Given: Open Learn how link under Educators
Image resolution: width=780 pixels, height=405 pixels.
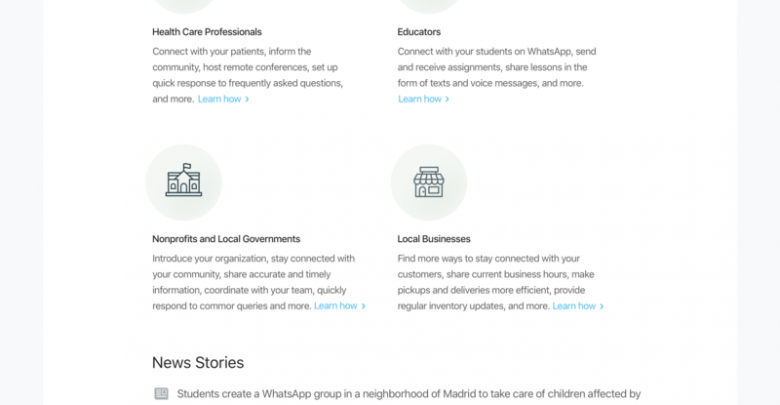Looking at the screenshot, I should click(420, 99).
